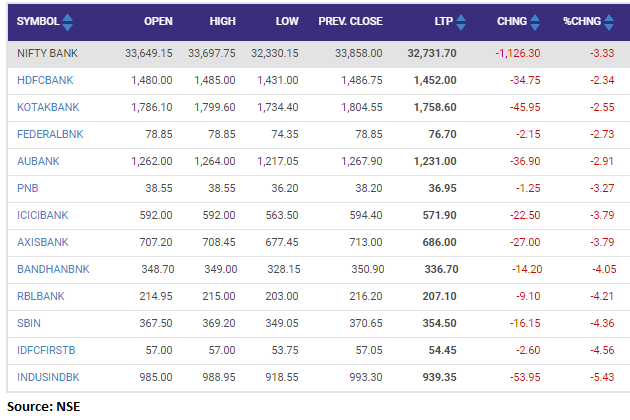Select the IDFCFIRSTB symbol link

pos(48,351)
